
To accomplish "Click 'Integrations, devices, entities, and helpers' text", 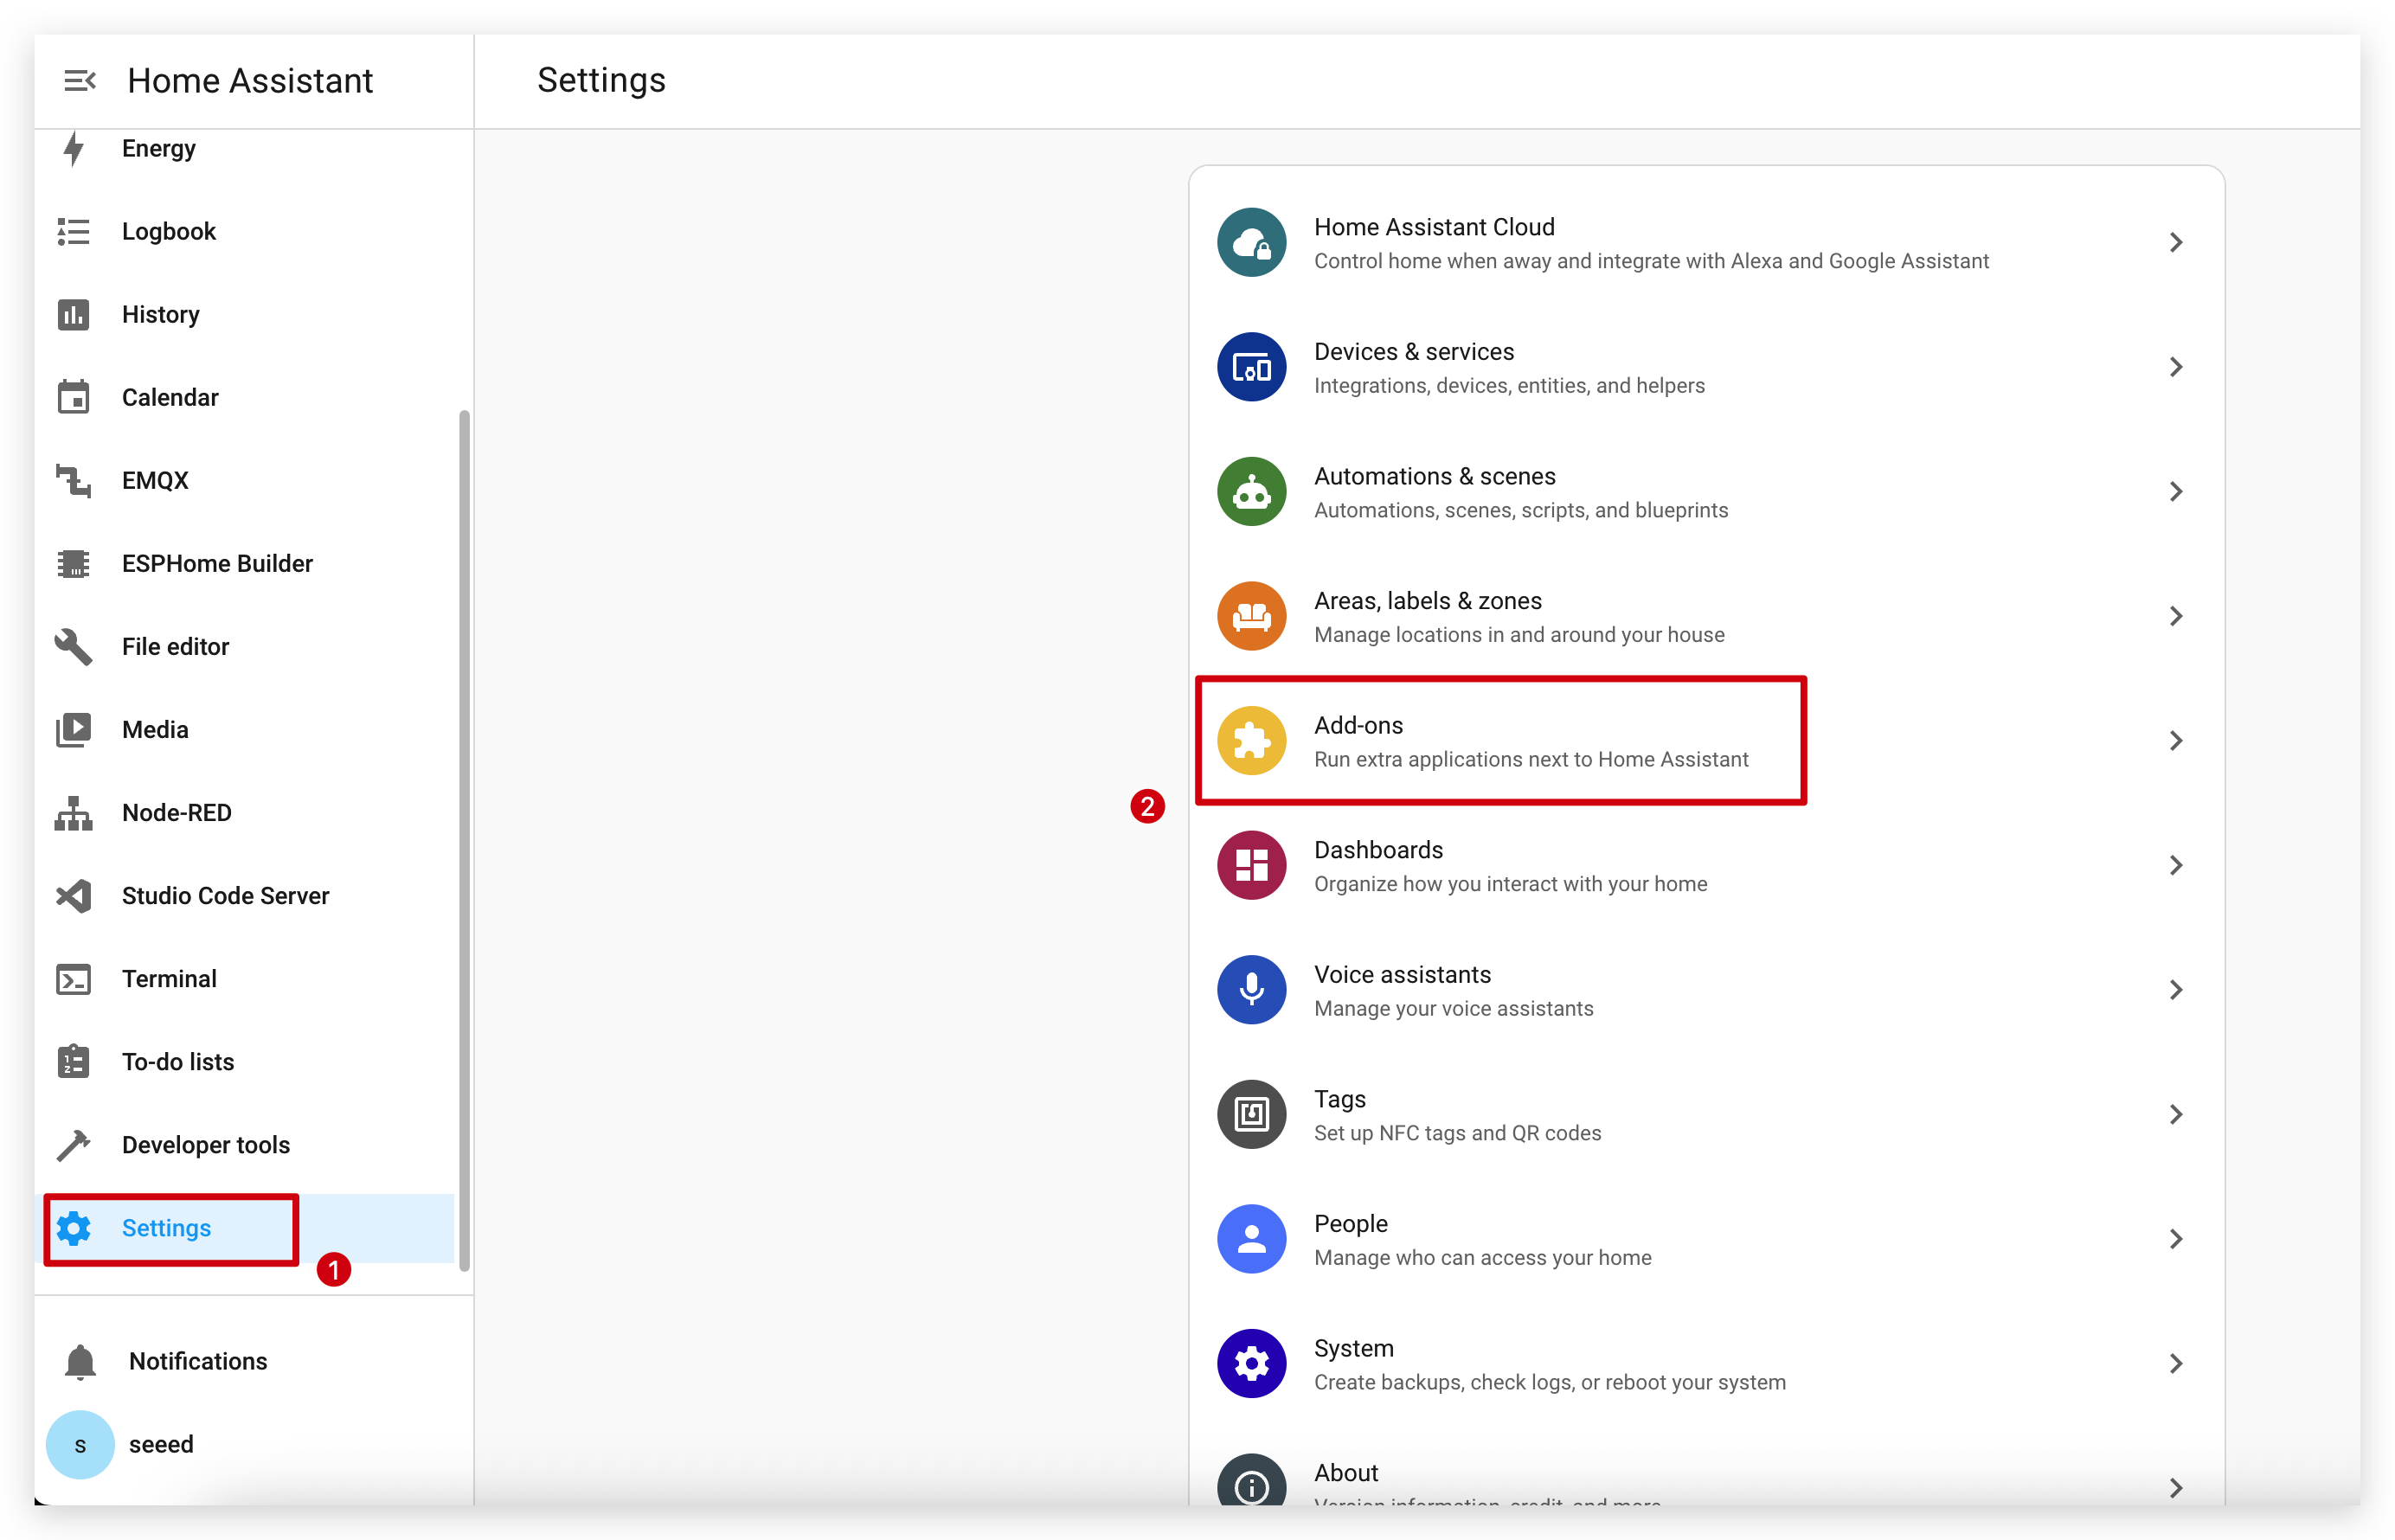I will click(x=1508, y=386).
